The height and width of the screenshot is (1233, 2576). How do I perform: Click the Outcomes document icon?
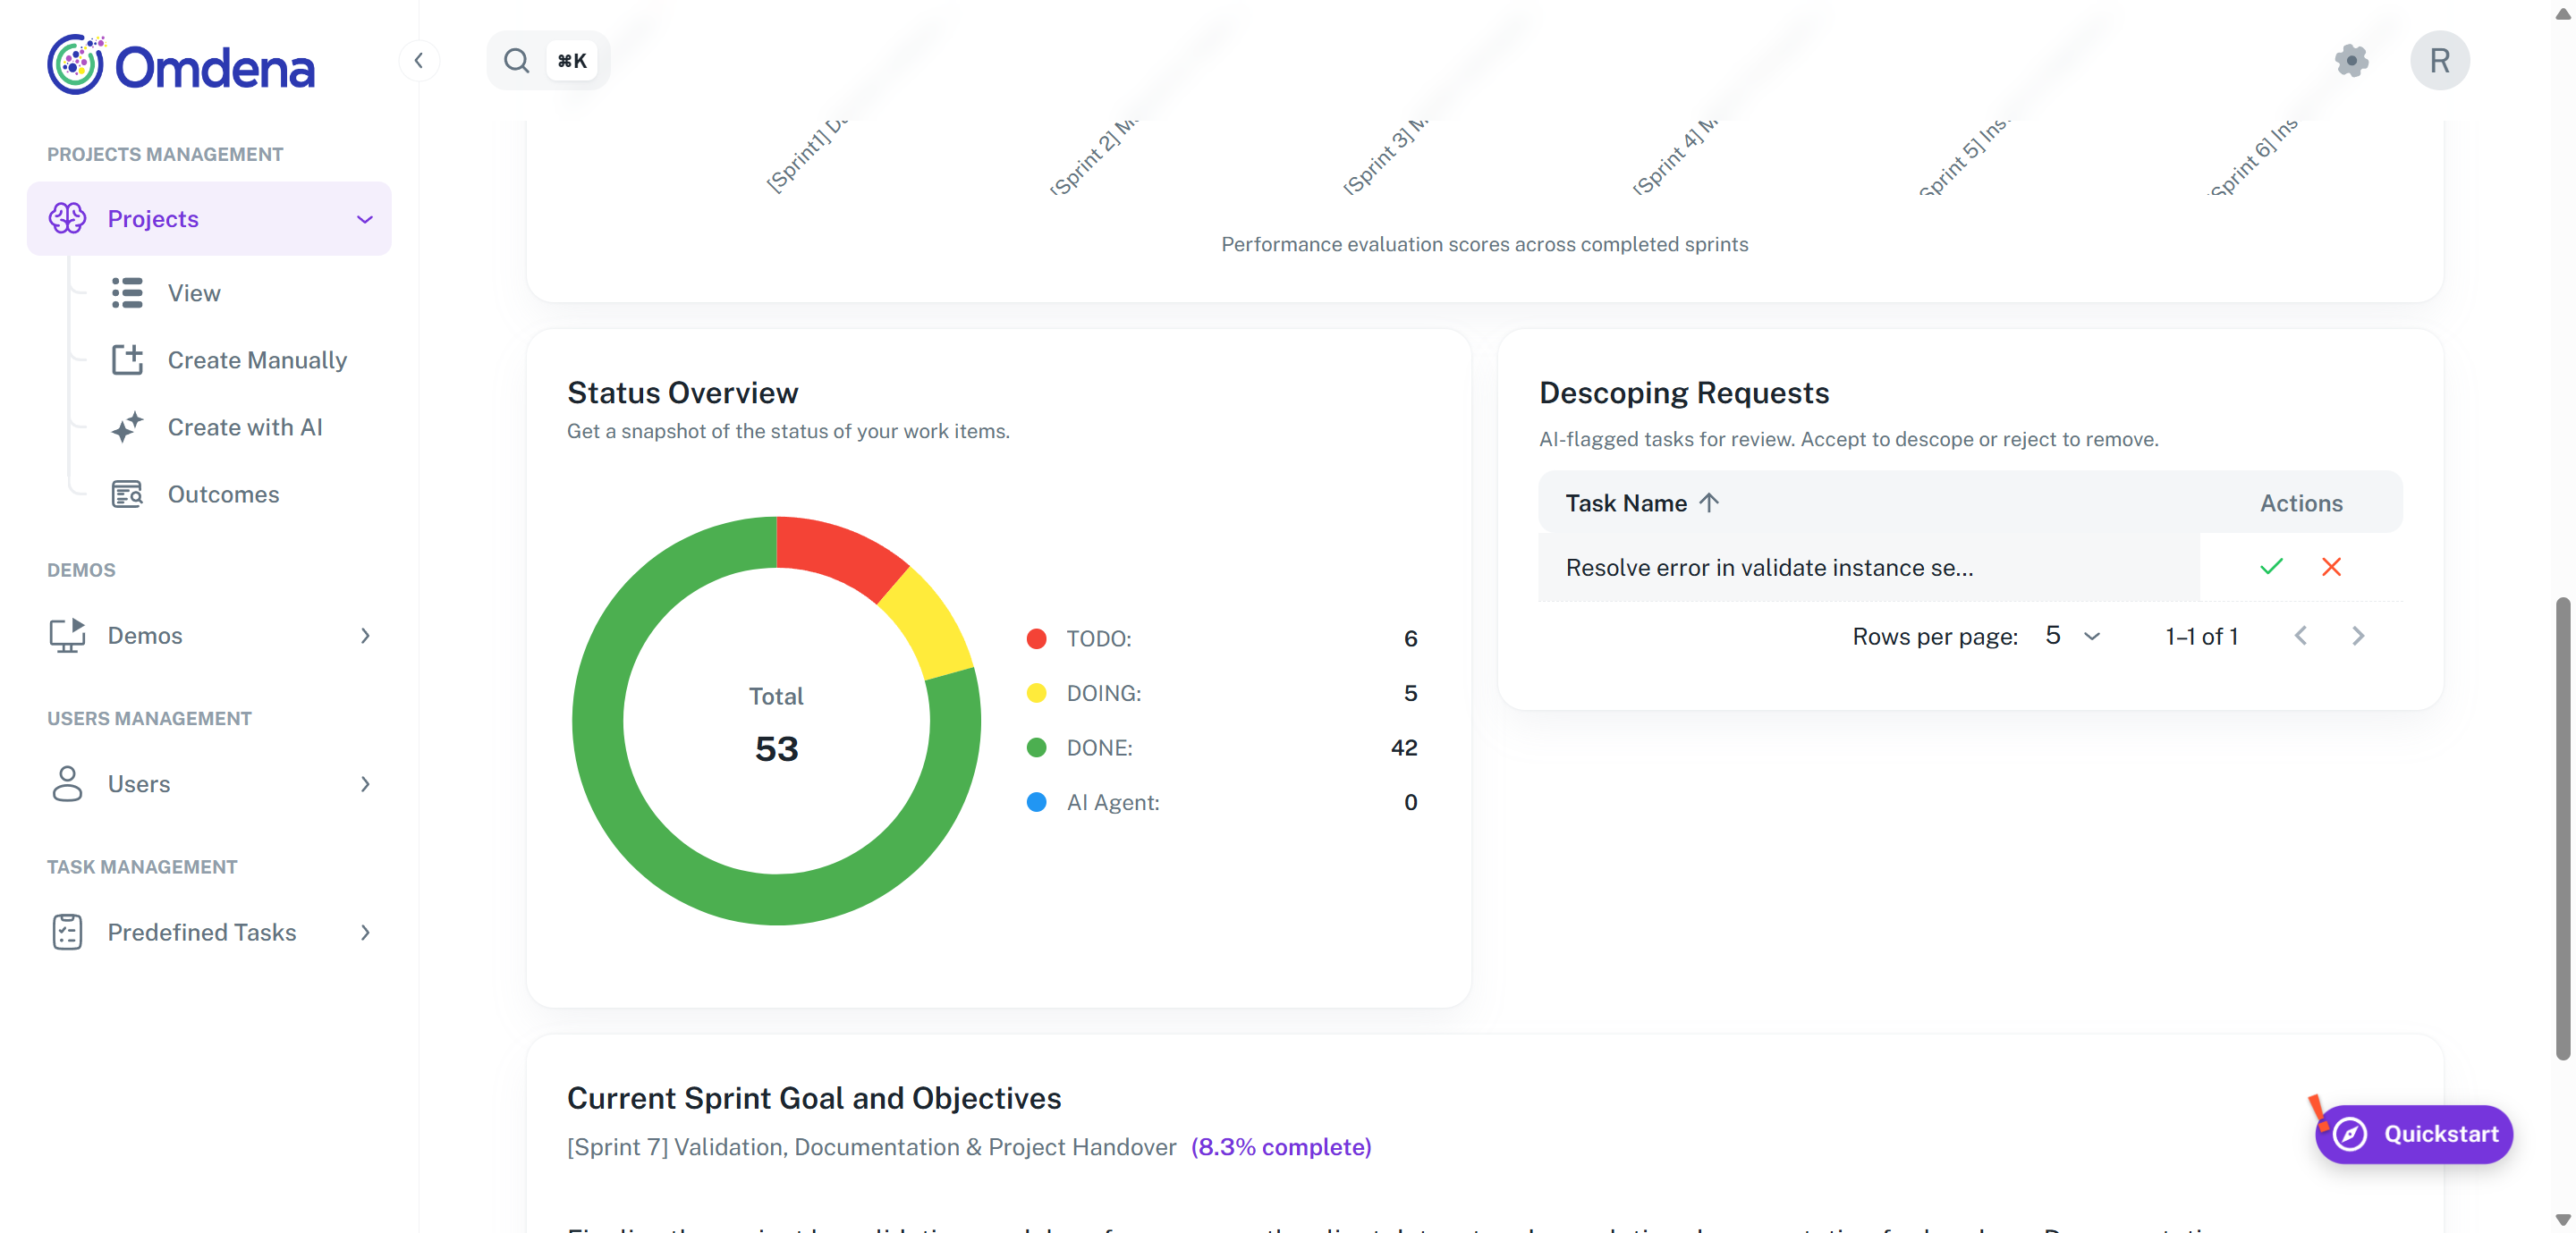(x=127, y=493)
